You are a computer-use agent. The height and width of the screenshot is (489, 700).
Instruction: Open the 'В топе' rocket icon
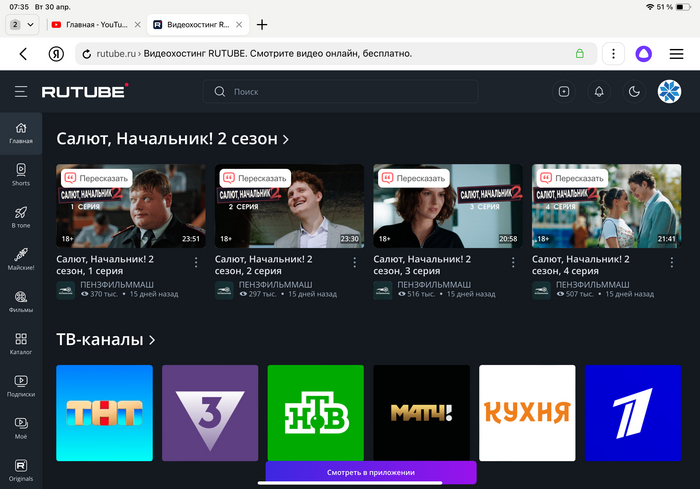(x=21, y=218)
